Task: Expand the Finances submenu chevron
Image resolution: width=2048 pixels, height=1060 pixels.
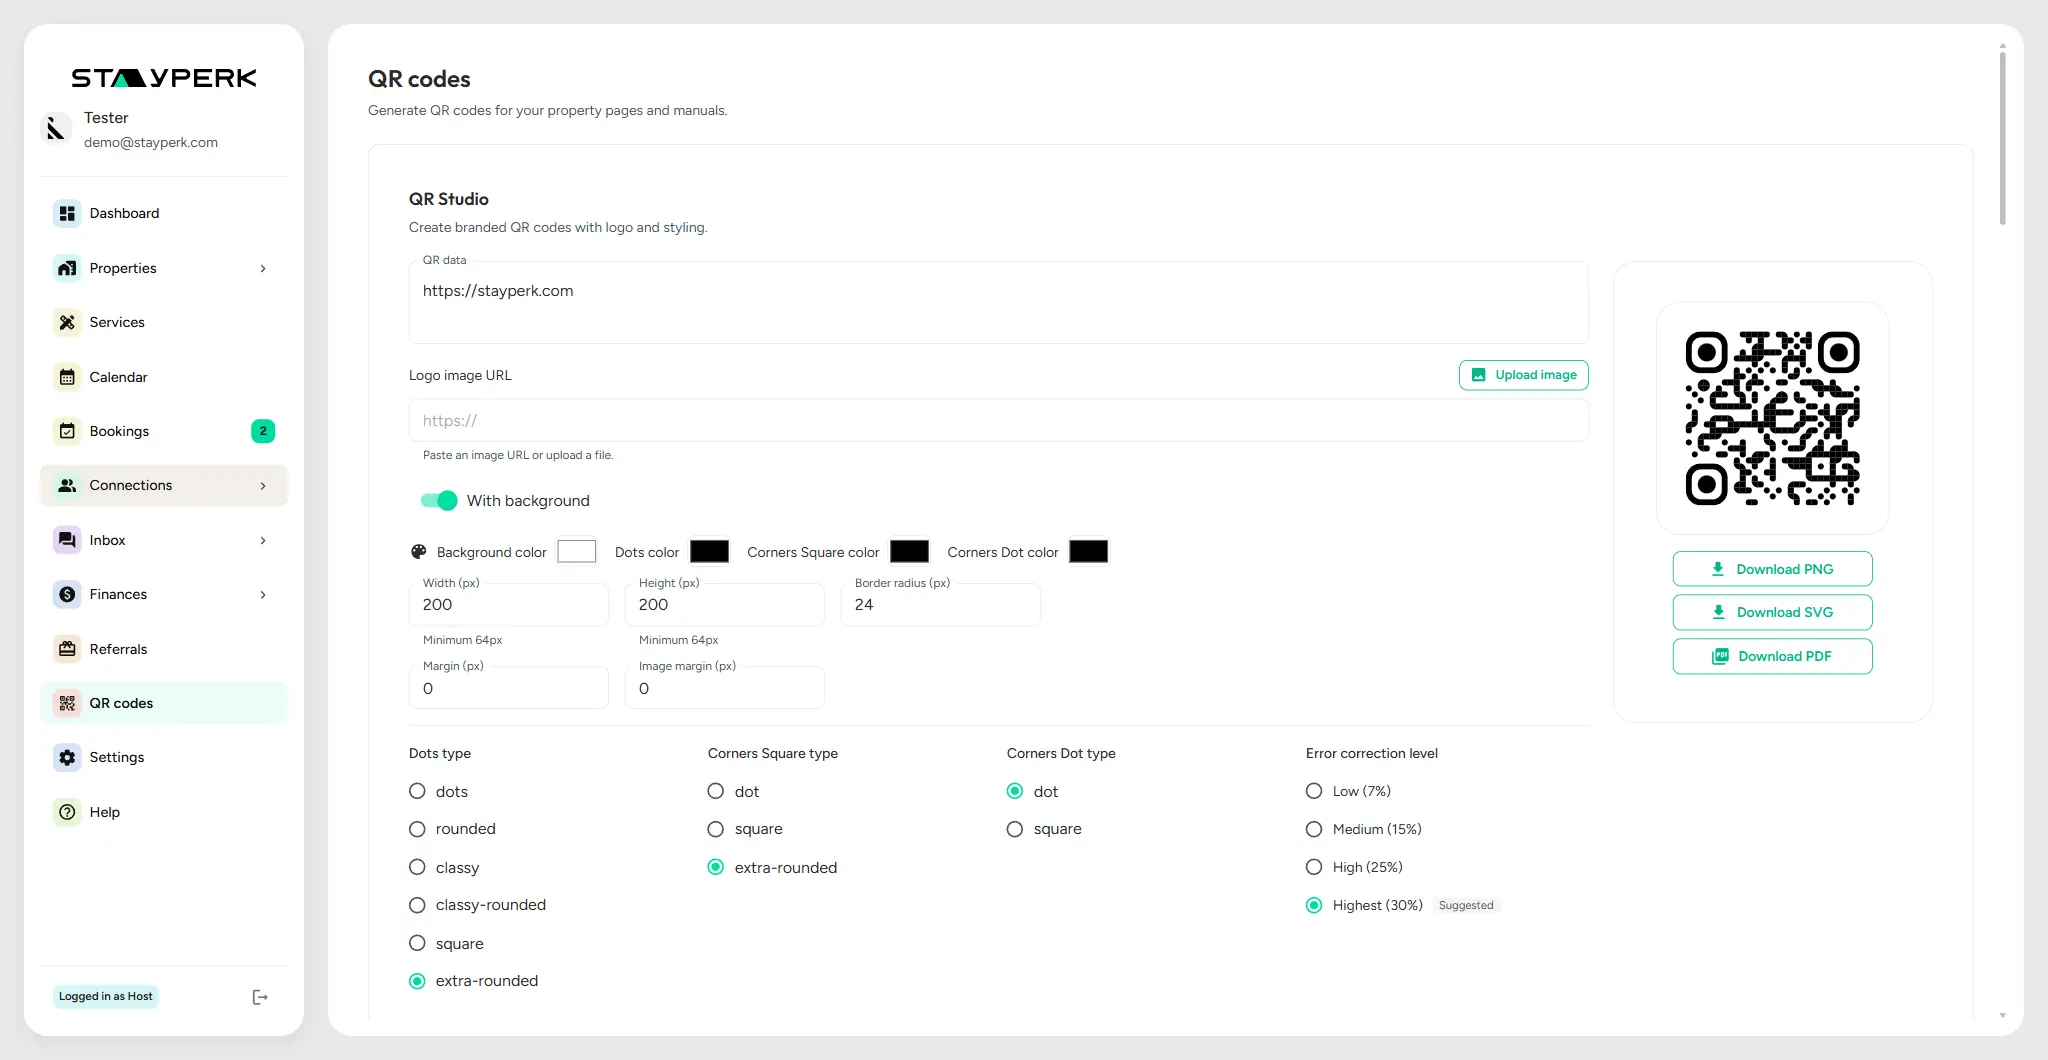Action: click(263, 594)
